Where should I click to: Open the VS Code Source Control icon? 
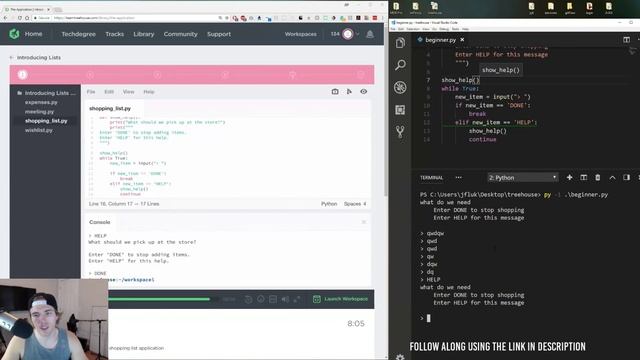(400, 131)
